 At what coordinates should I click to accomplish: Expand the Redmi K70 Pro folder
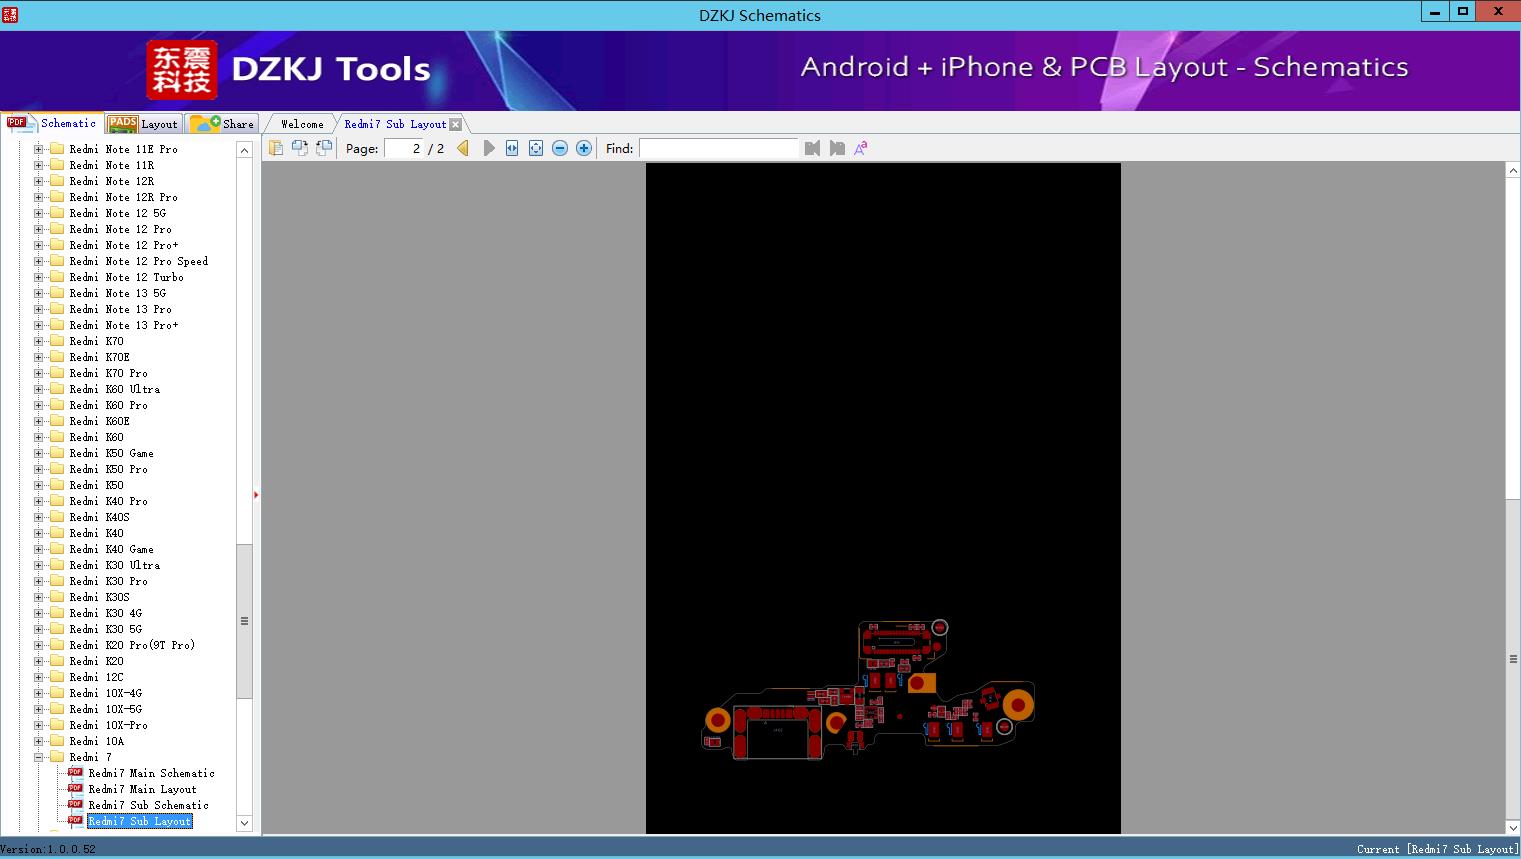click(x=39, y=373)
